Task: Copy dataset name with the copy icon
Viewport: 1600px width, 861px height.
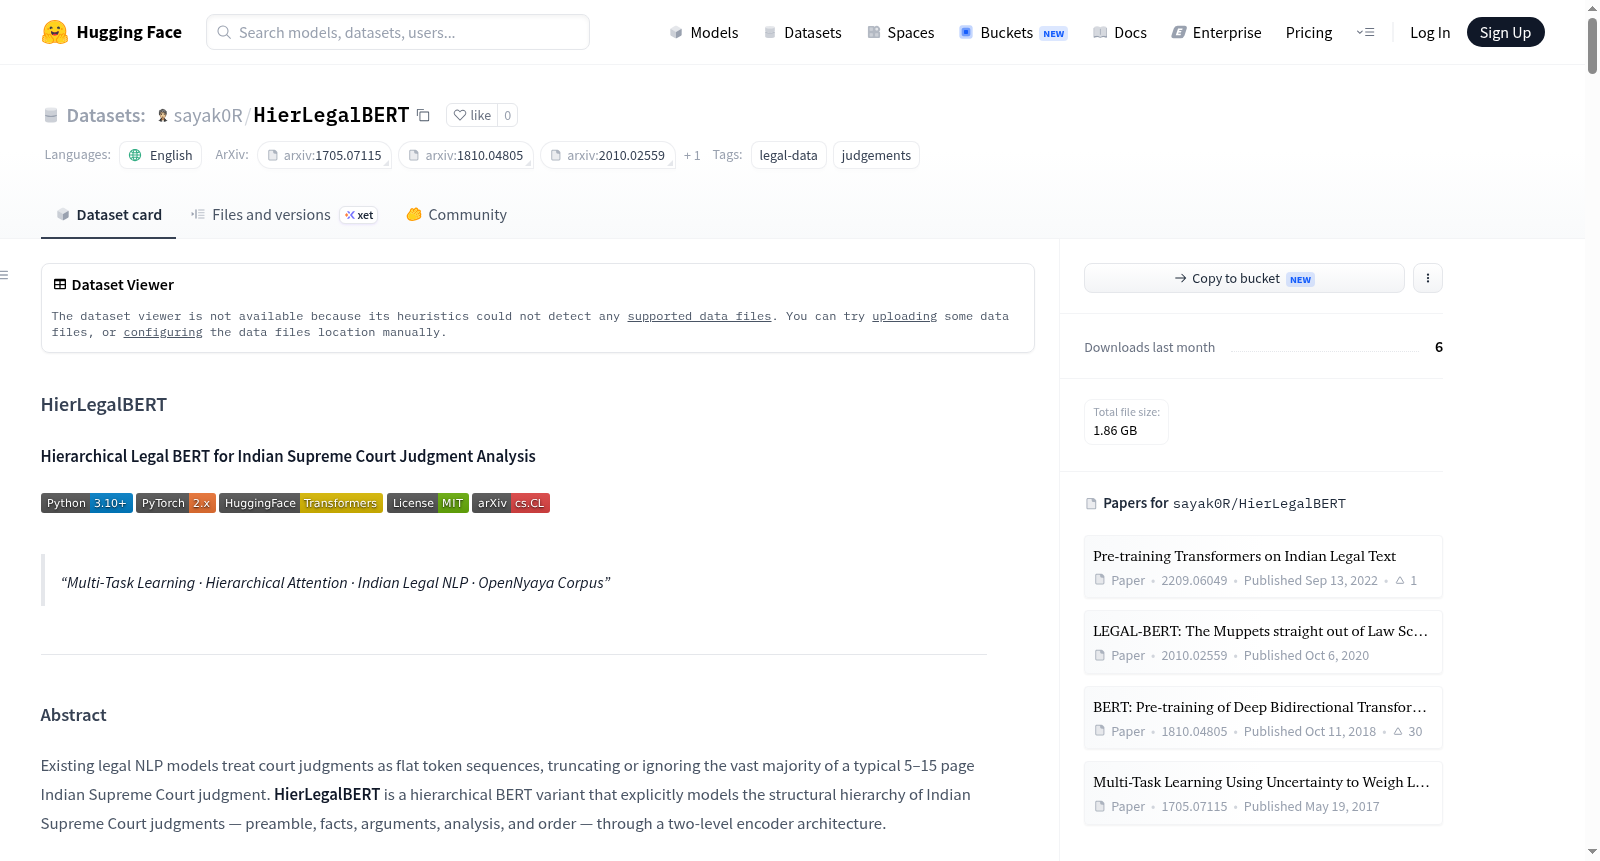Action: tap(423, 115)
